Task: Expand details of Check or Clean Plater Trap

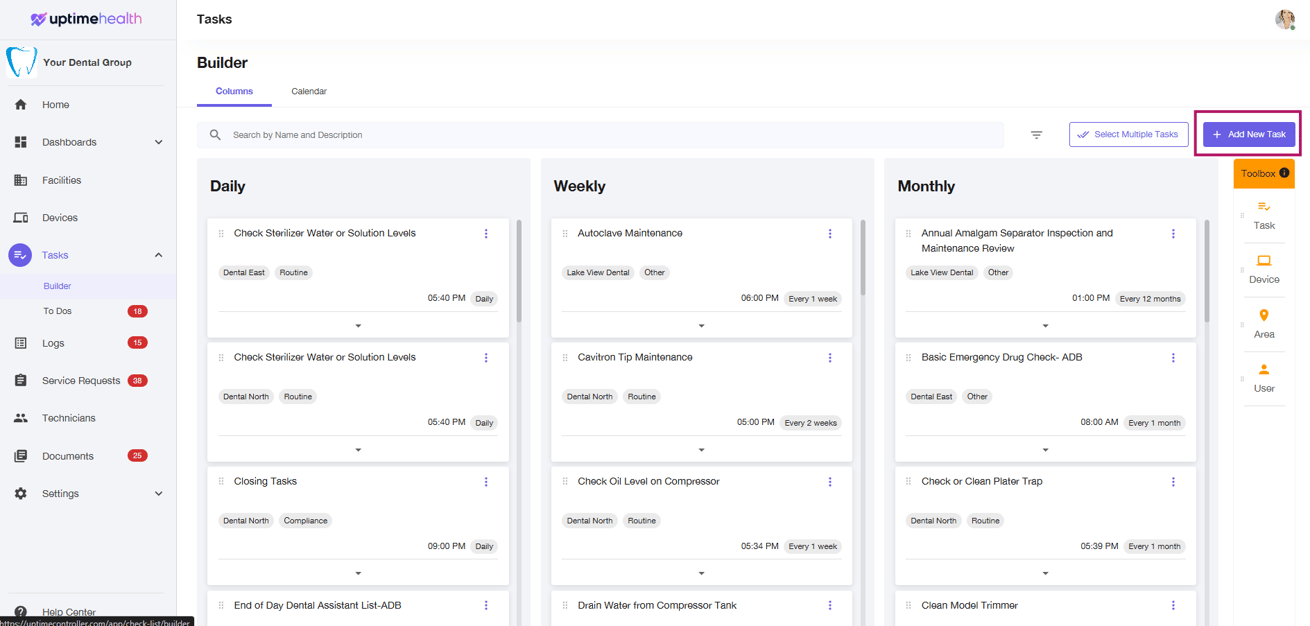Action: [1046, 574]
